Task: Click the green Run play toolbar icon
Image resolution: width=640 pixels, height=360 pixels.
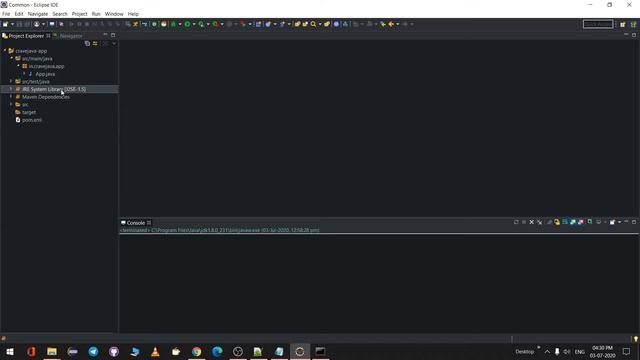Action: point(187,24)
